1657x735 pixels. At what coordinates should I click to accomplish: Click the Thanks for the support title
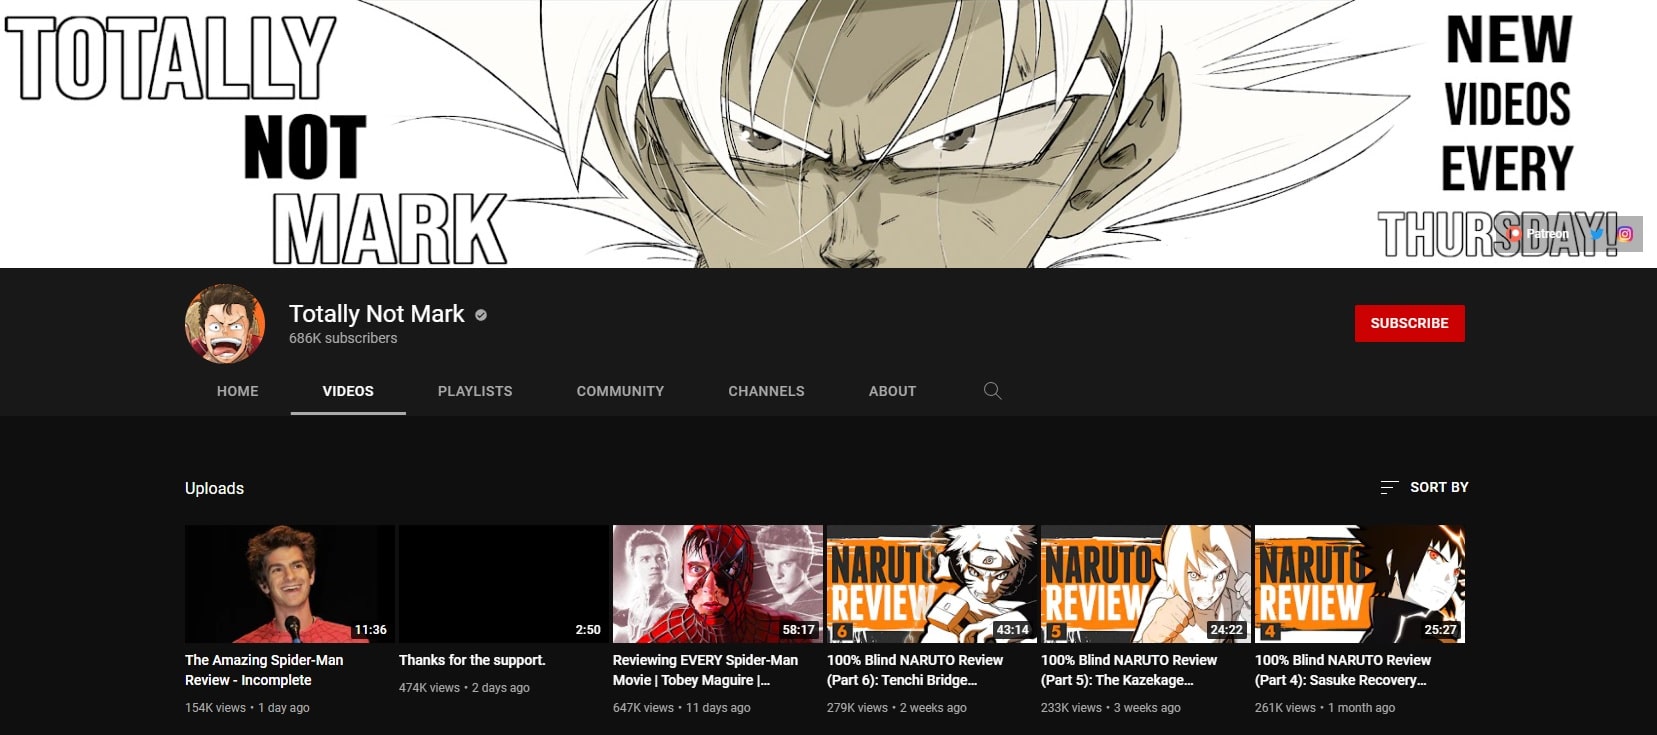(x=472, y=660)
